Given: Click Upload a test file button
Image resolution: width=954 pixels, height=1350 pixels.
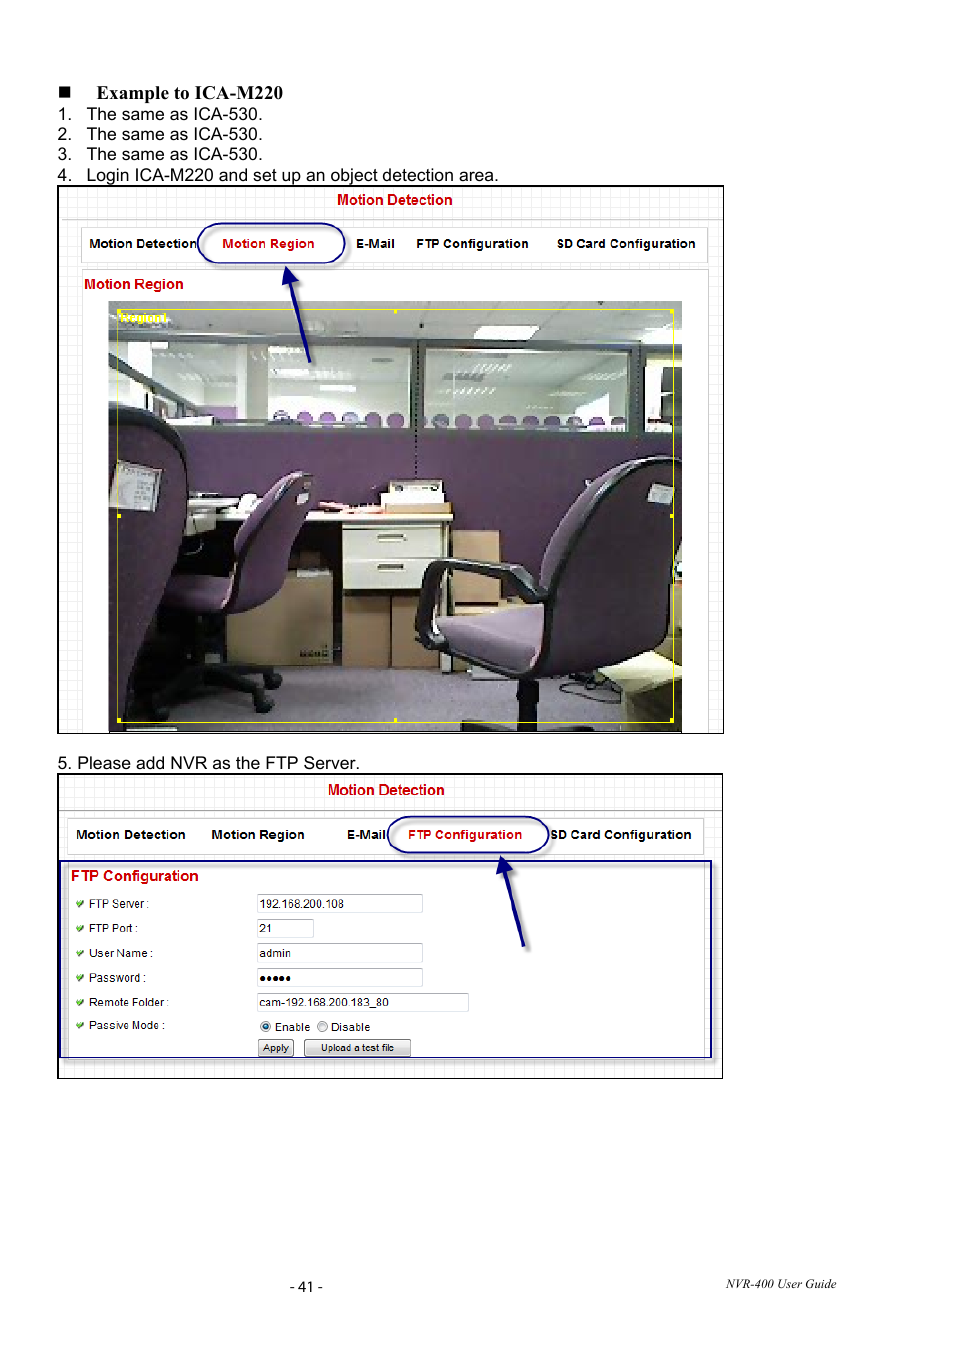Looking at the screenshot, I should pos(357,1048).
